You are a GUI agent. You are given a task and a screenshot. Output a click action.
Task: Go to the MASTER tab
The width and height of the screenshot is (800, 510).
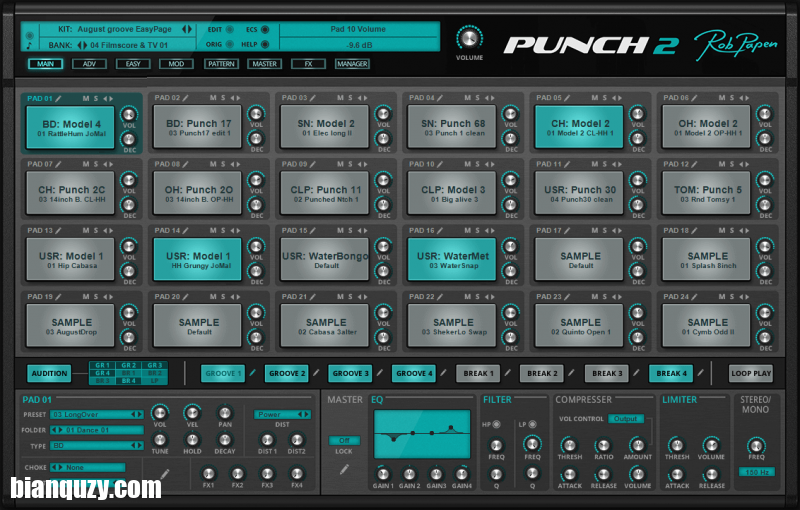(x=264, y=64)
